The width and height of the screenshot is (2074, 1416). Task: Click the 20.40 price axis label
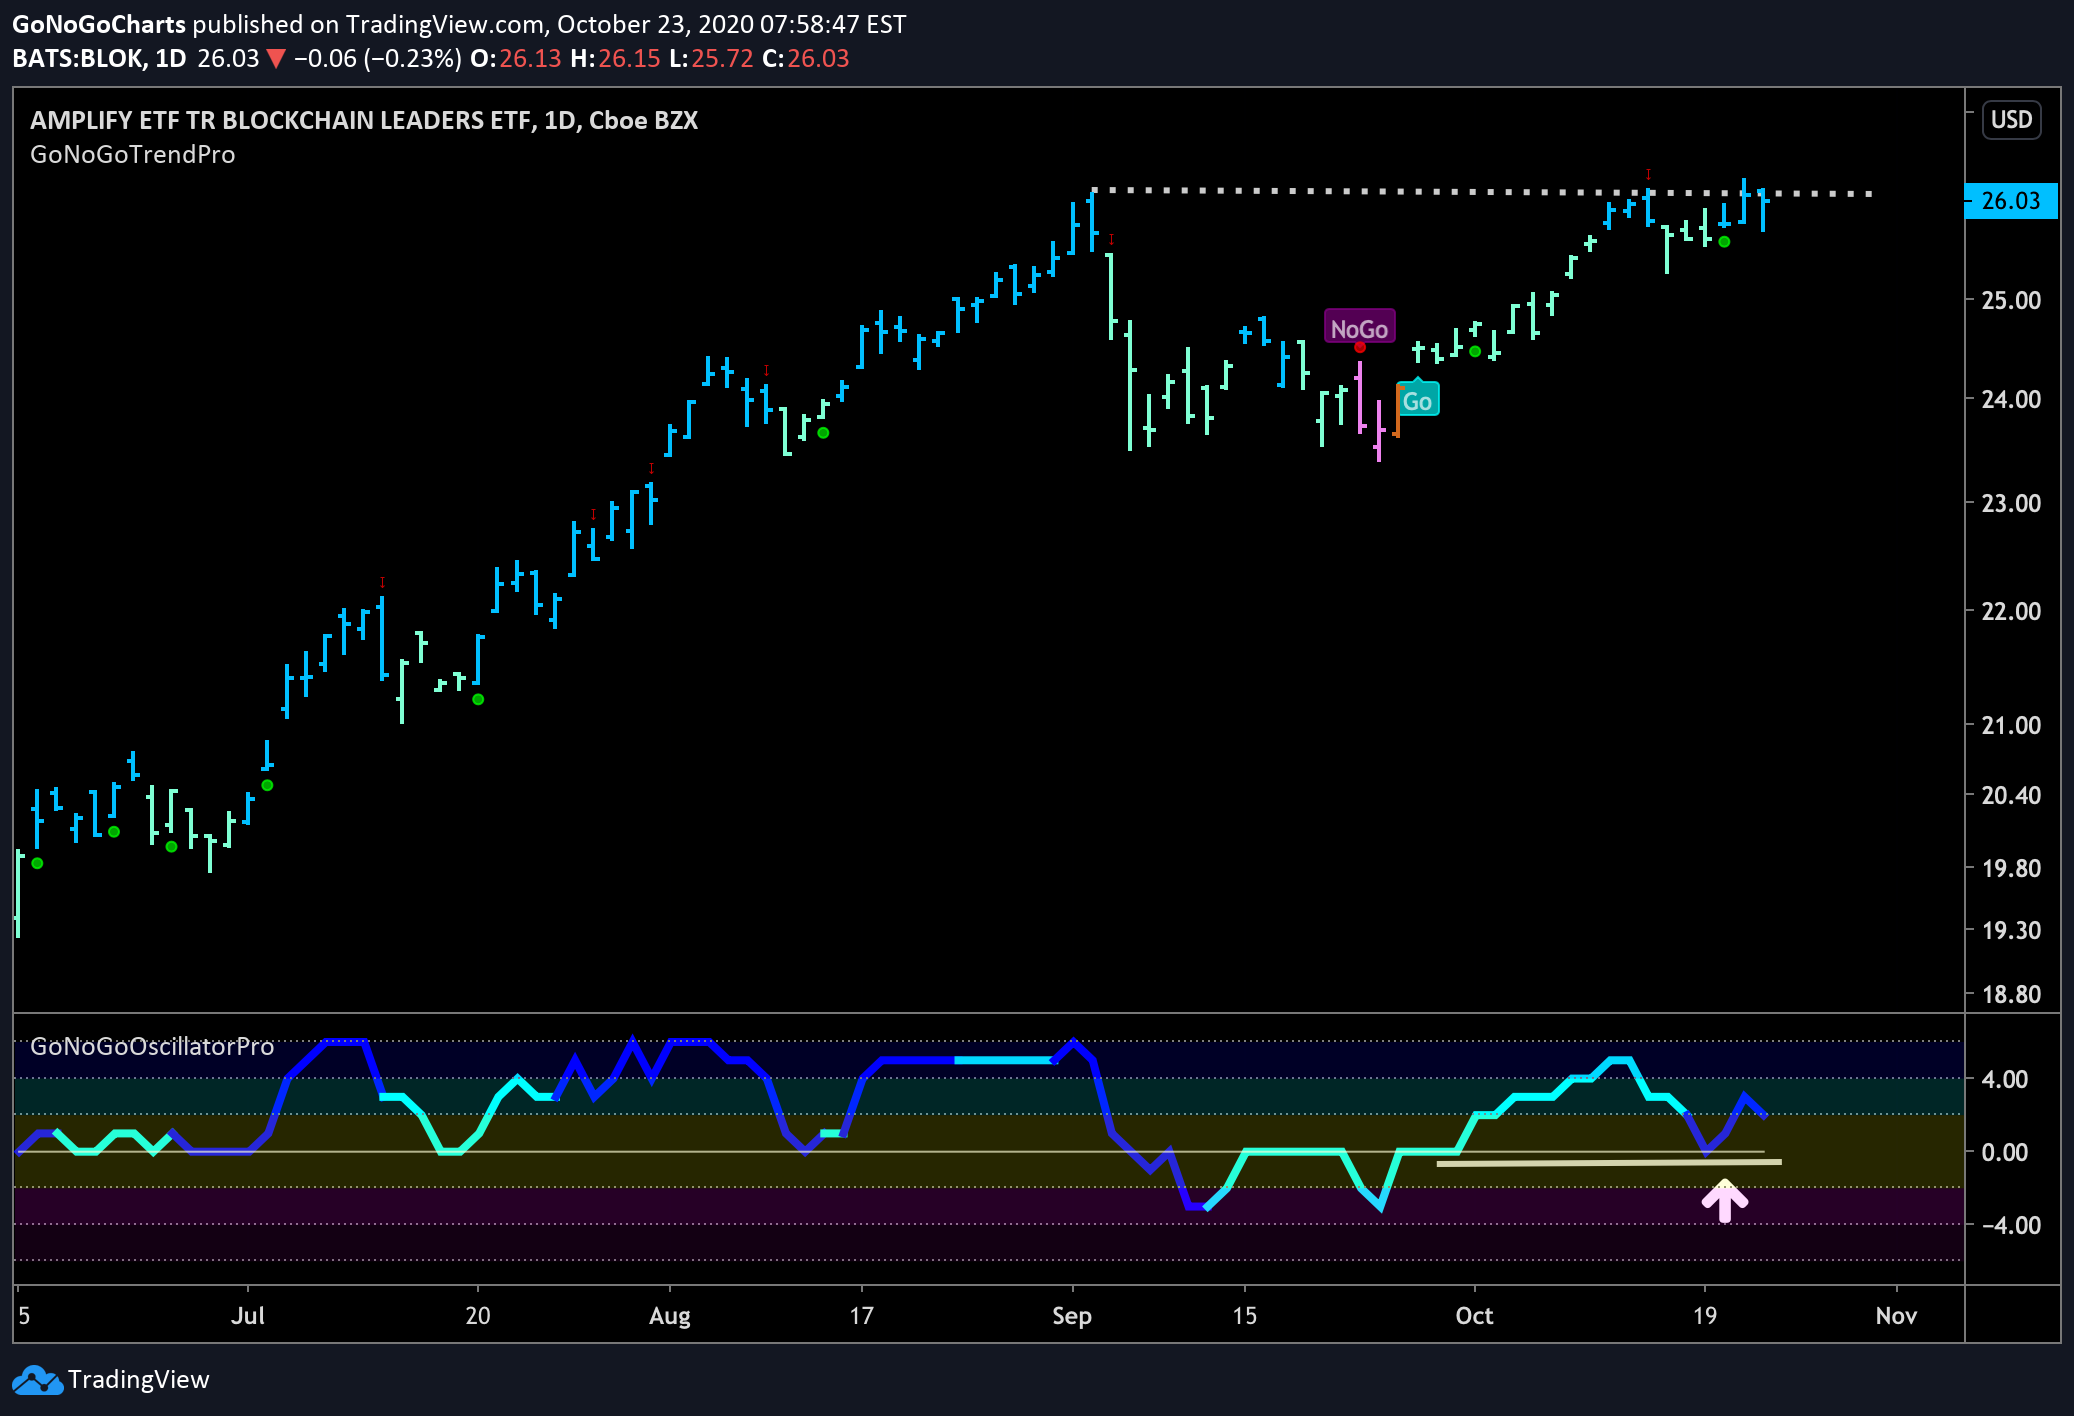2012,795
